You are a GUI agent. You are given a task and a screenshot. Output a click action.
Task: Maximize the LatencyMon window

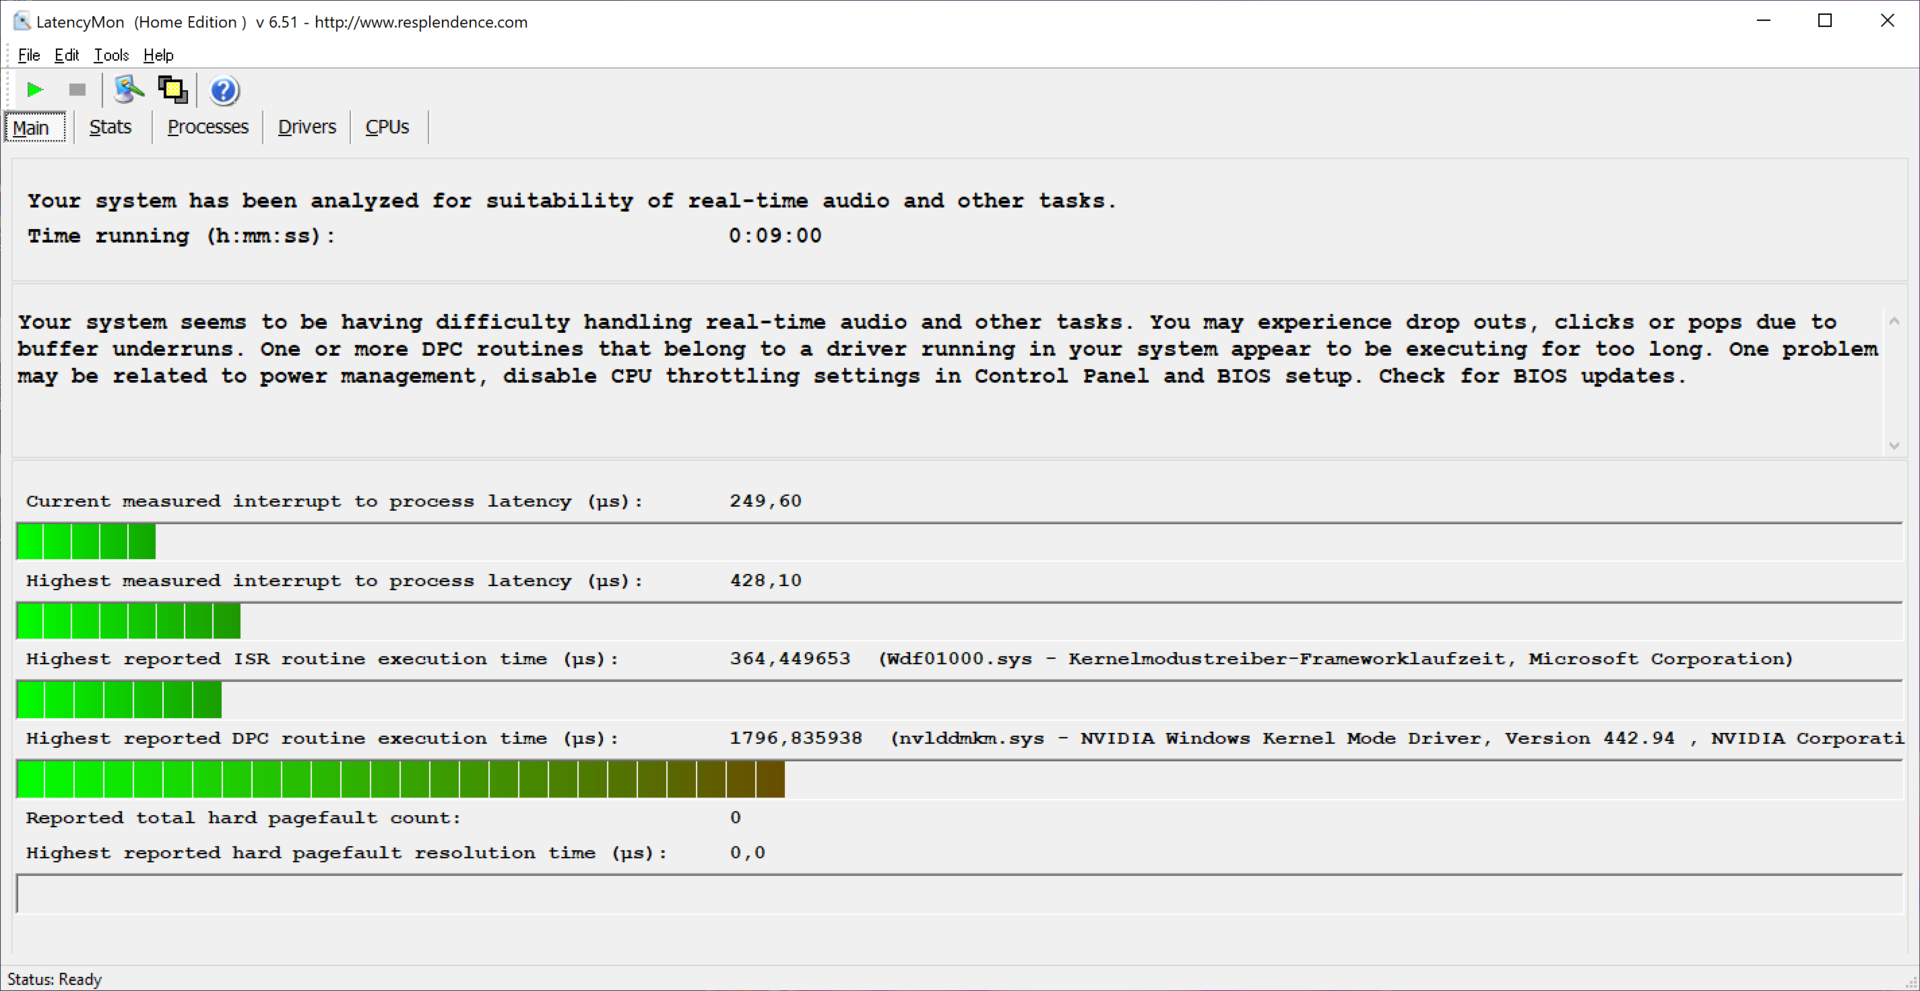(1825, 21)
